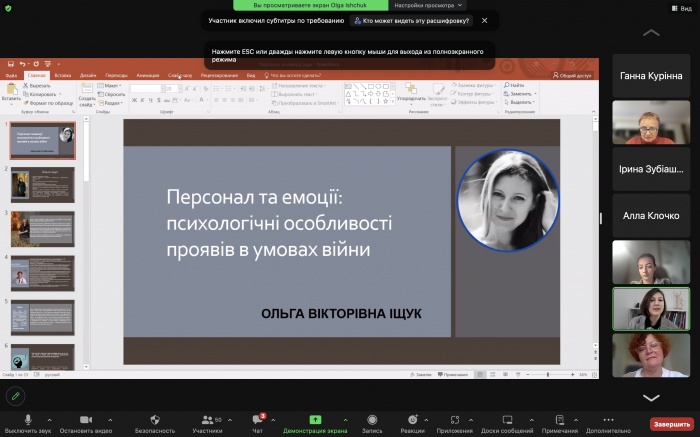700x437 pixels.
Task: Open the Вставка ribbon tab
Action: click(63, 75)
